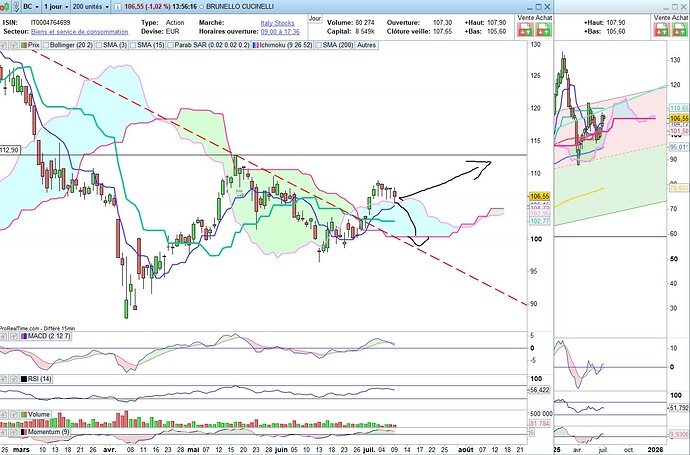Click the ISIN value IT0004764699
Viewport: 690px width, 455px height.
pyautogui.click(x=50, y=22)
